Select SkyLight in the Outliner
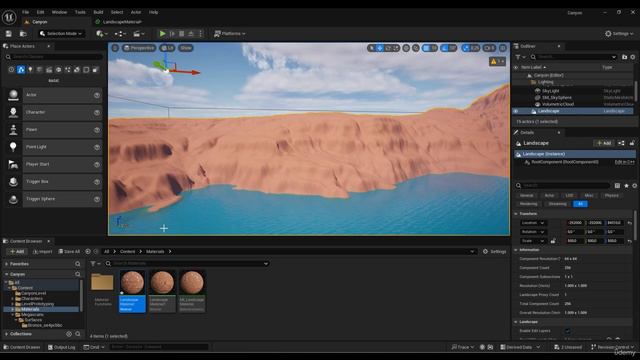This screenshot has width=640, height=360. [x=551, y=91]
